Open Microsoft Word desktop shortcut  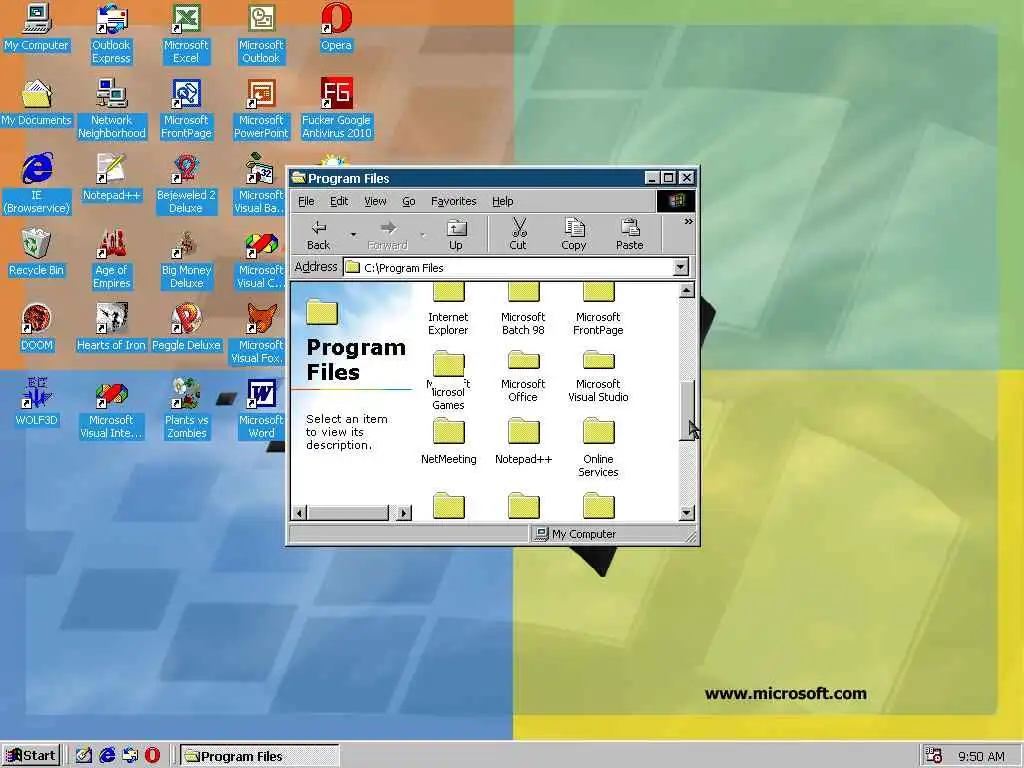tap(261, 409)
